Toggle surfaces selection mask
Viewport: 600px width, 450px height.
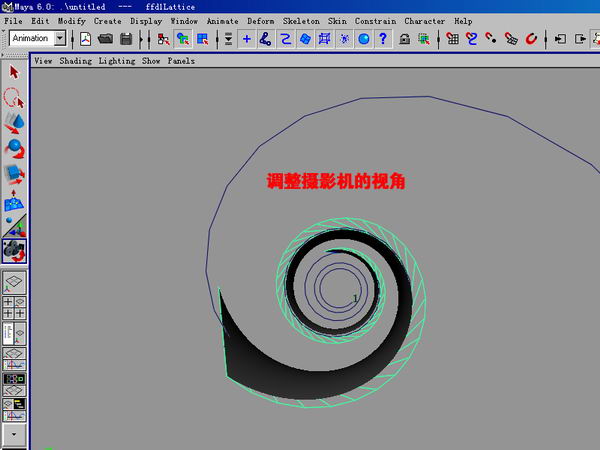click(x=305, y=39)
